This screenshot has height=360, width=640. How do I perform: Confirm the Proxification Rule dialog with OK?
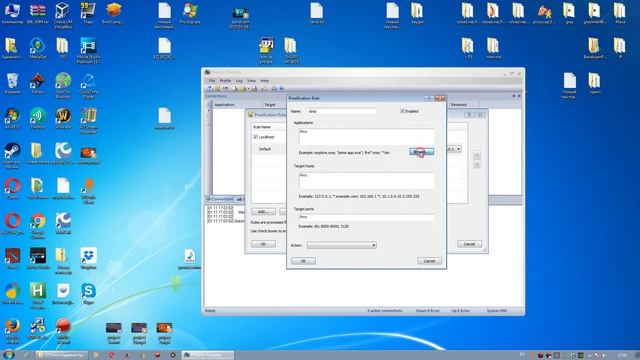tap(303, 261)
